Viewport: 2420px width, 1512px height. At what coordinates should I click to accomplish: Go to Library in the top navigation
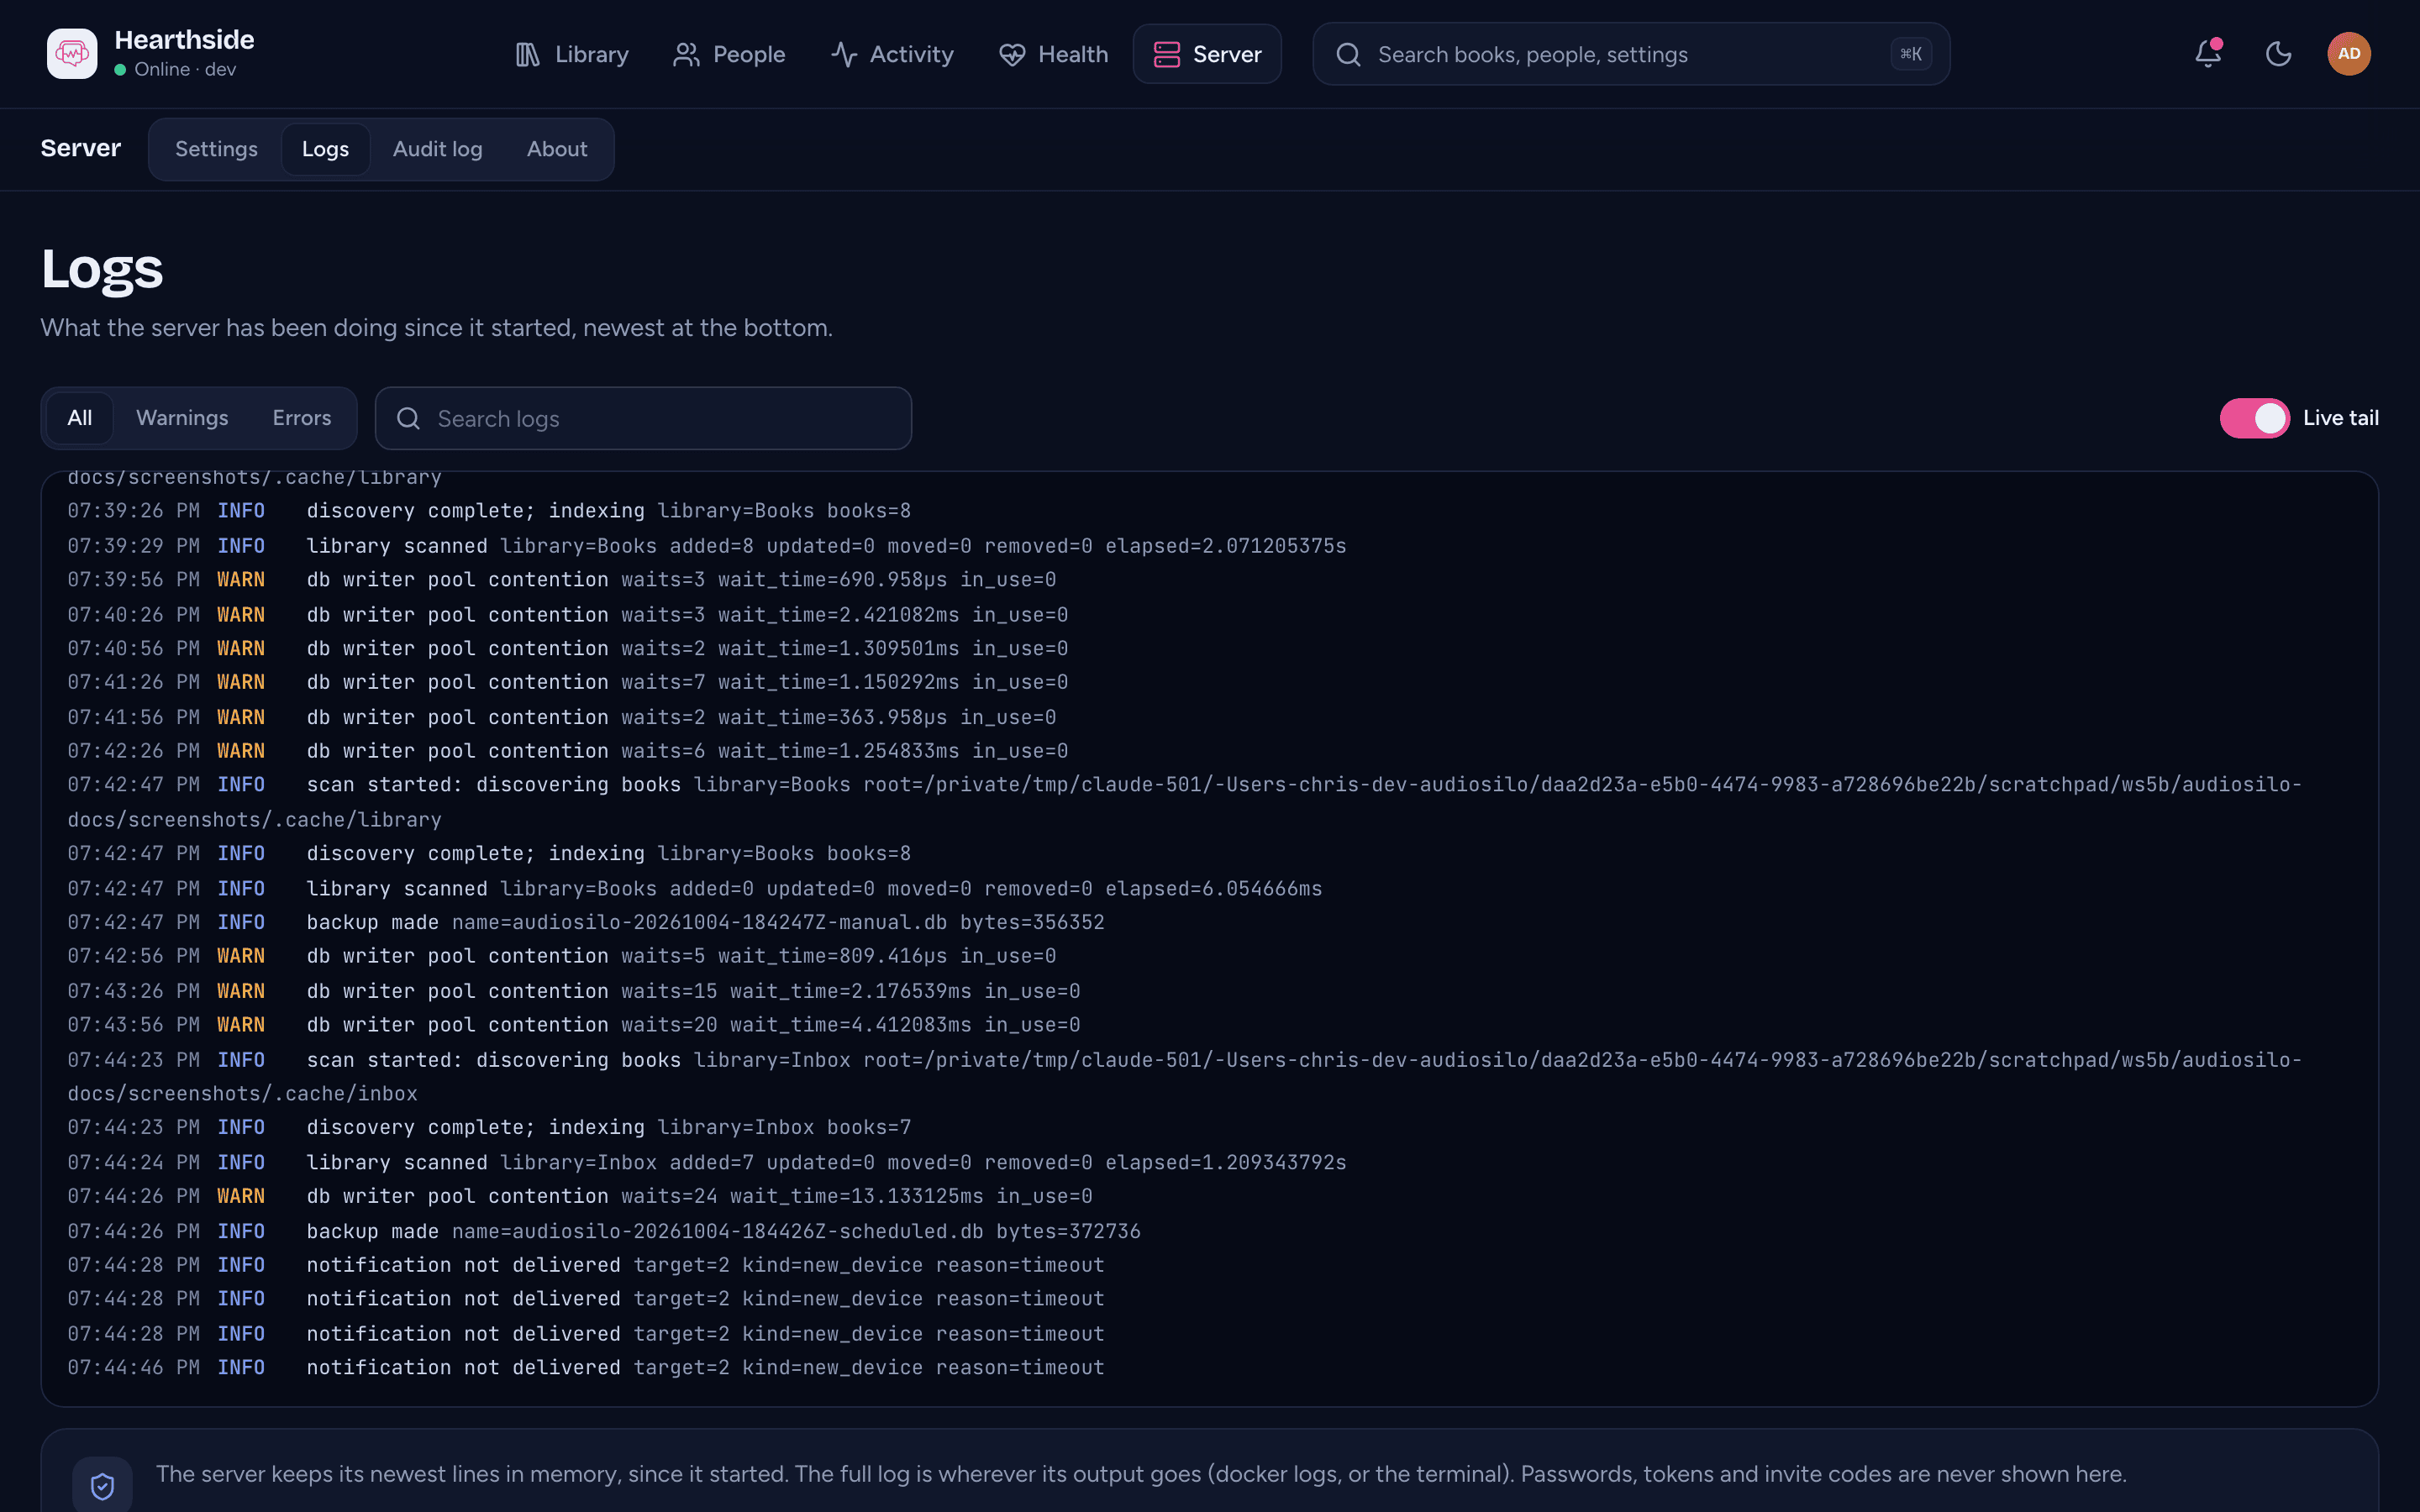point(571,54)
